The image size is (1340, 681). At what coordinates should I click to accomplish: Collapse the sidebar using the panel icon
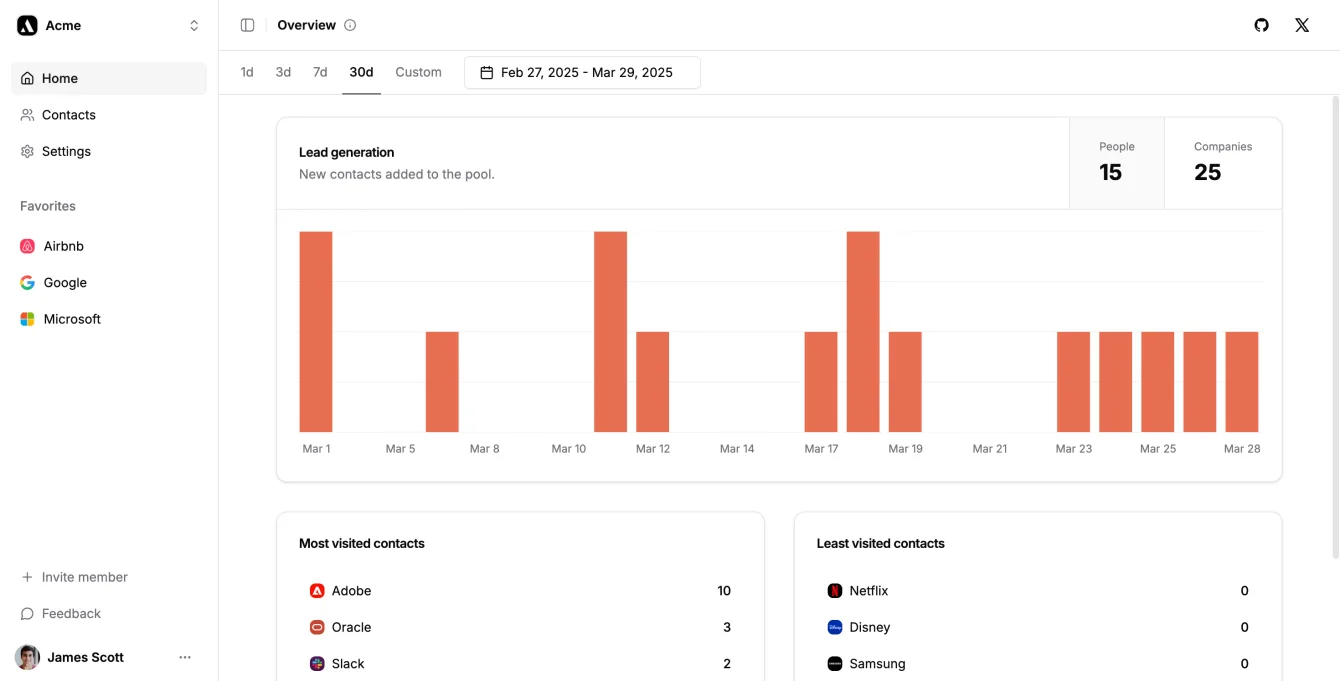click(x=246, y=24)
